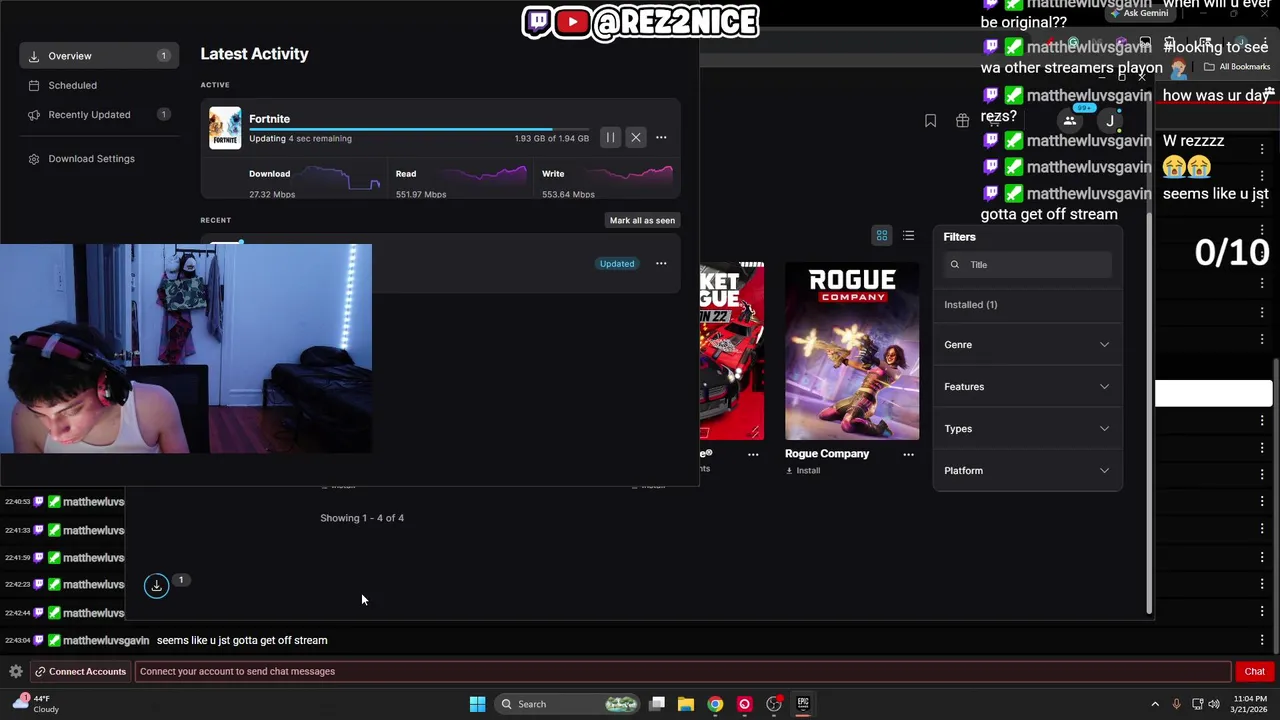1280x720 pixels.
Task: Open Windows Start menu
Action: coord(477,704)
